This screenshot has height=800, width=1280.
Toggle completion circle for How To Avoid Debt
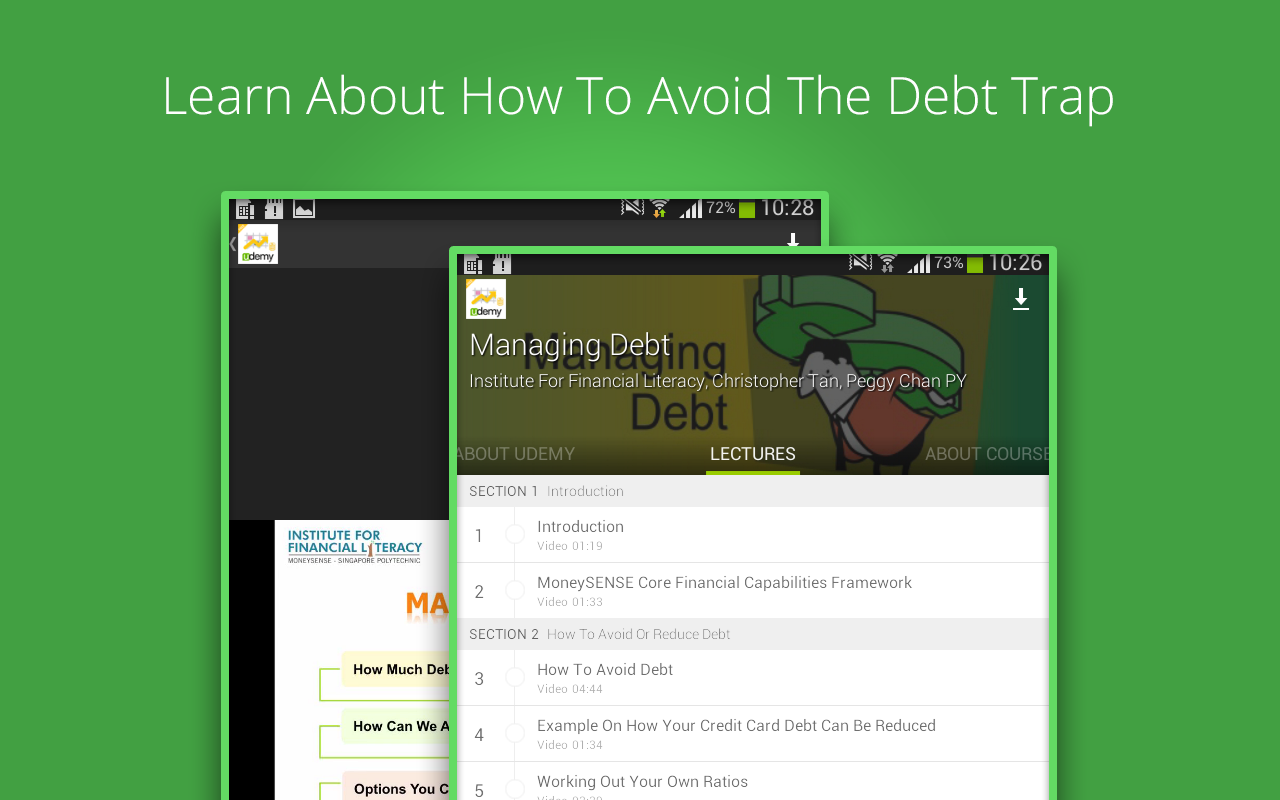click(x=515, y=678)
